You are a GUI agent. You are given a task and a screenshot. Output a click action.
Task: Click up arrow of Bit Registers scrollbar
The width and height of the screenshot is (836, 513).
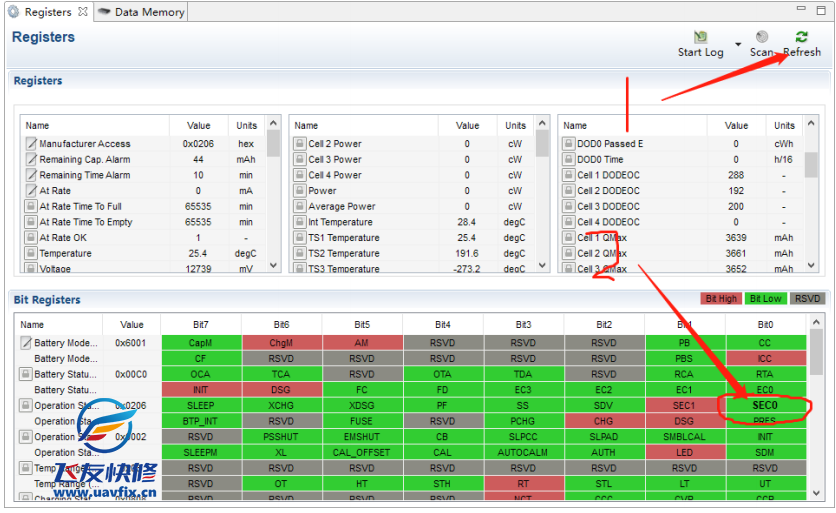(816, 323)
